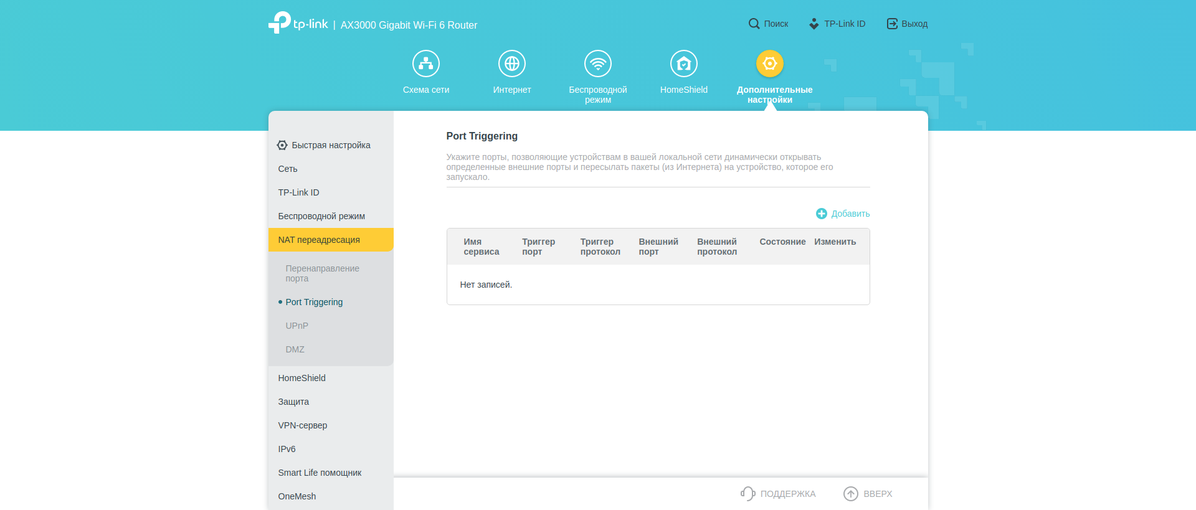Viewport: 1196px width, 510px height.
Task: Click the TP-Link logo
Action: 298,23
